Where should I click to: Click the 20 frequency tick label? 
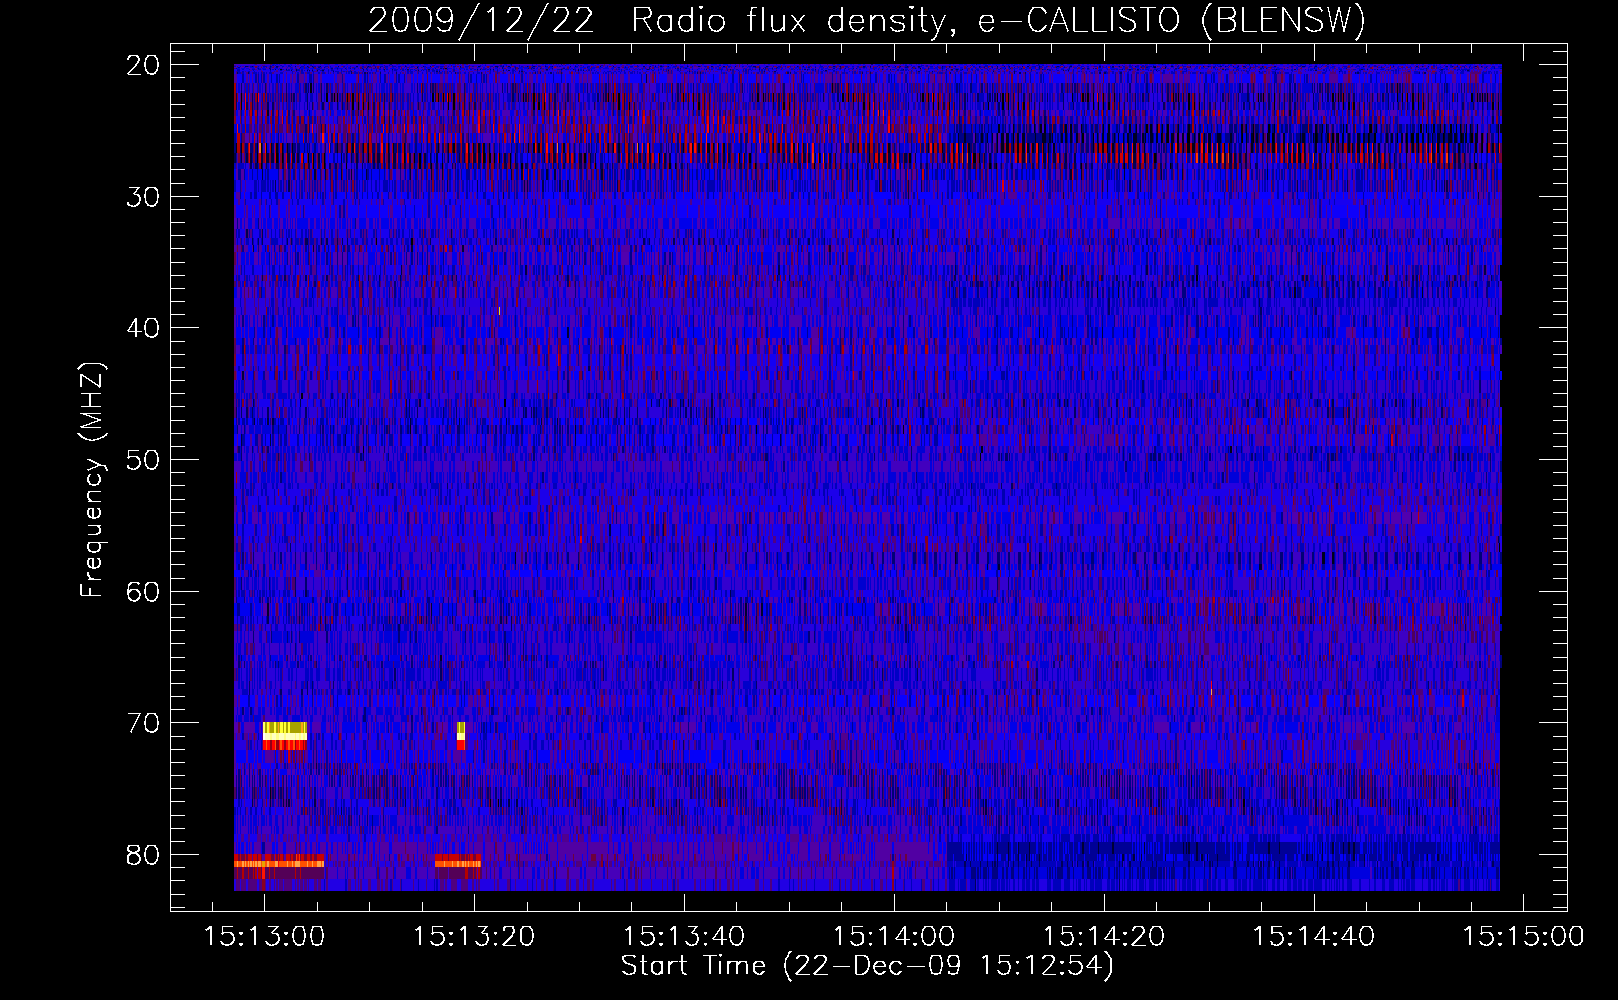144,65
